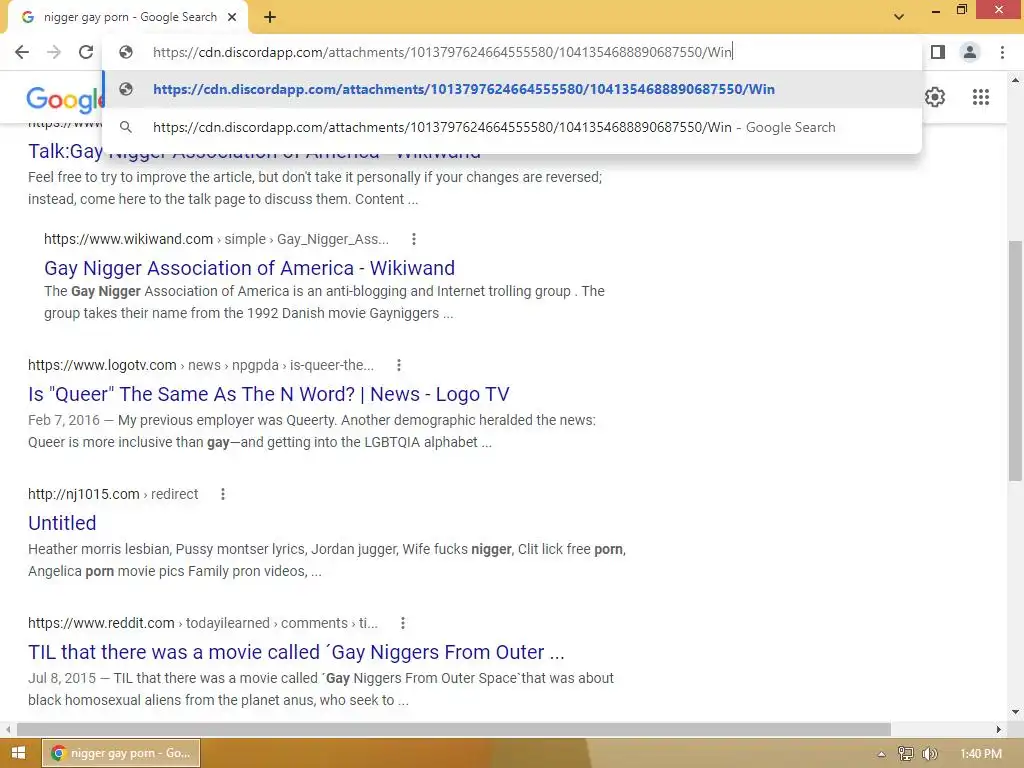Click the 'Feel free to try to improve' snippet
The height and width of the screenshot is (768, 1024).
(x=315, y=188)
